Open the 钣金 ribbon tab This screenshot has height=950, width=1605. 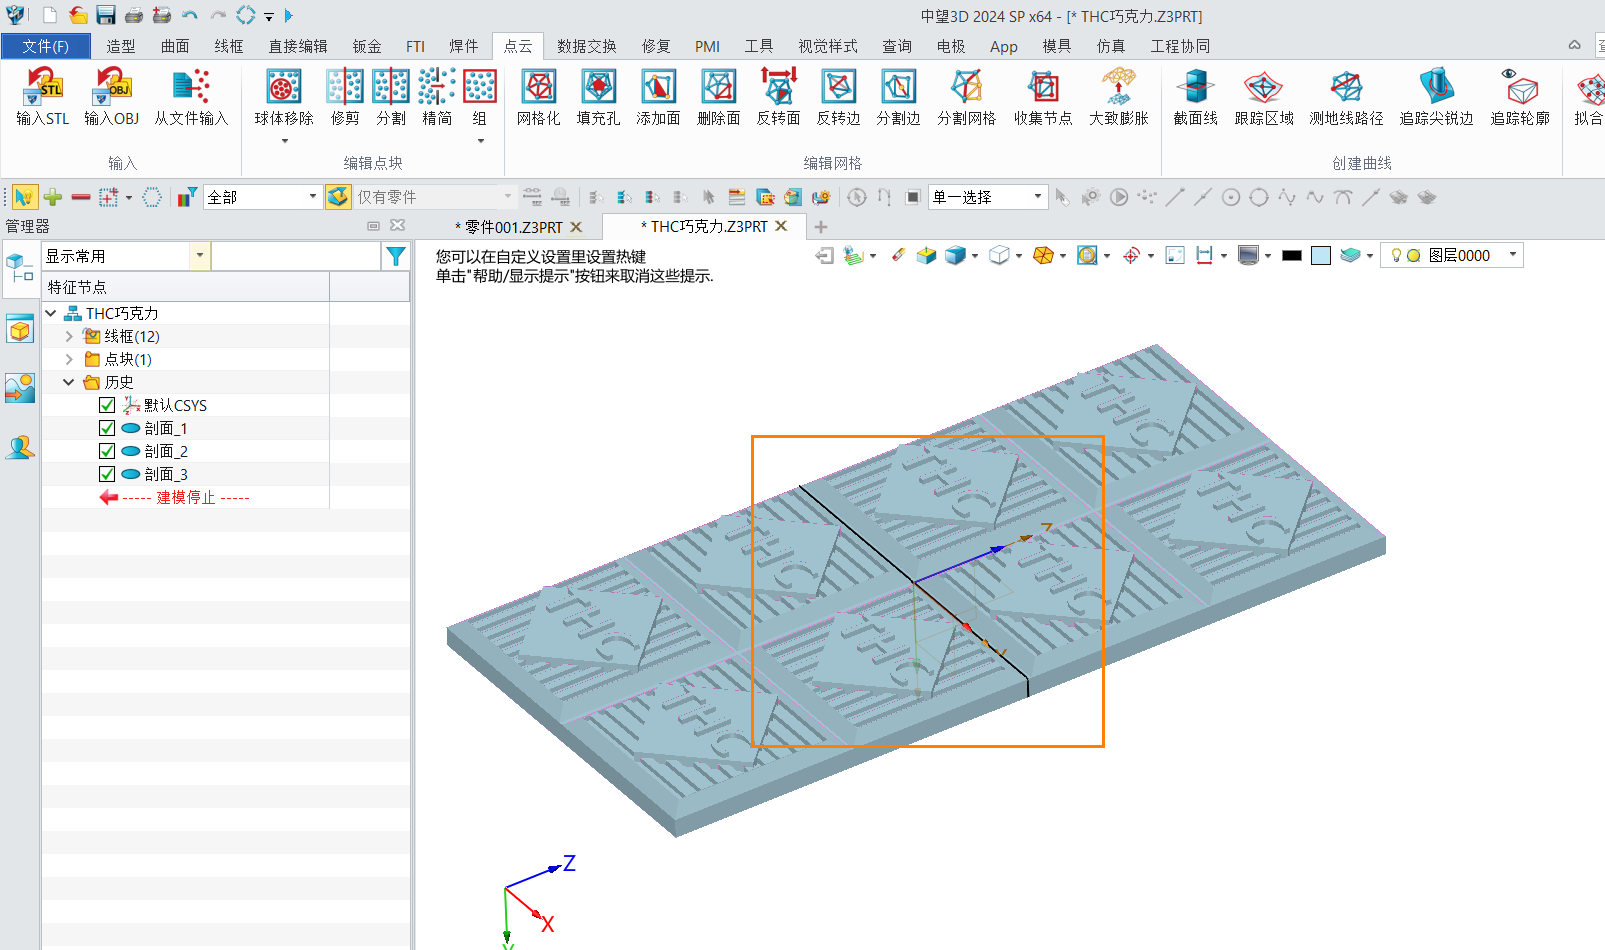point(367,46)
